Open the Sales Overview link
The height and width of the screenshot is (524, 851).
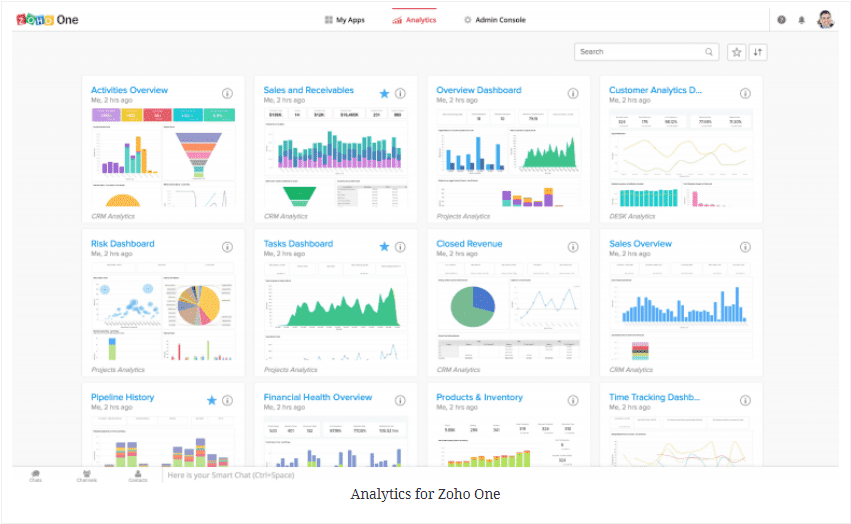pyautogui.click(x=640, y=244)
